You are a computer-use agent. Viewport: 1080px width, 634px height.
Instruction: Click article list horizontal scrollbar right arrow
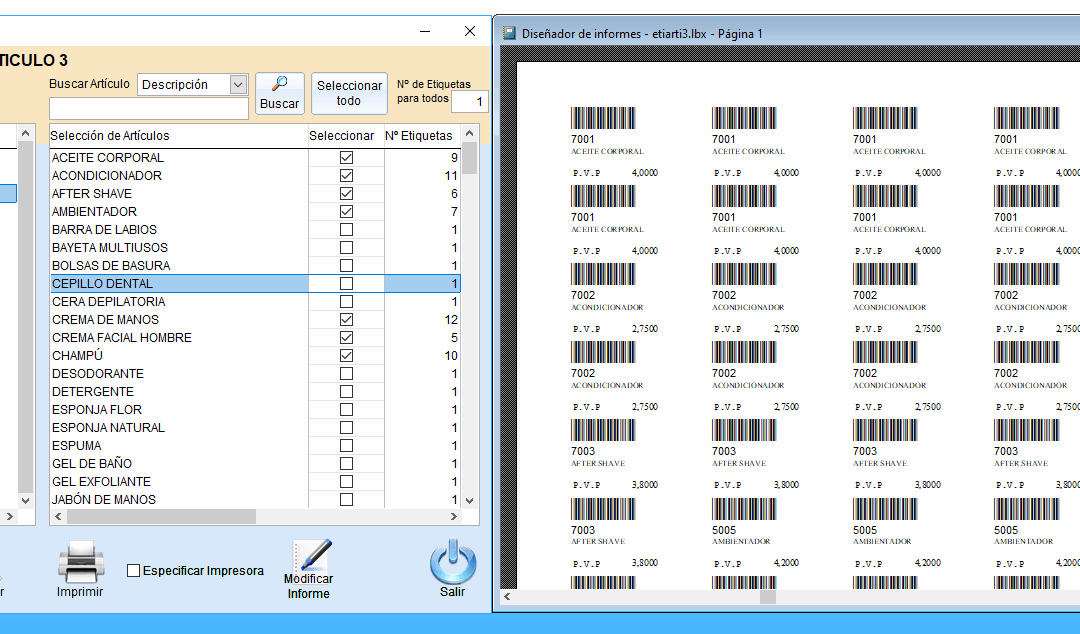(453, 516)
